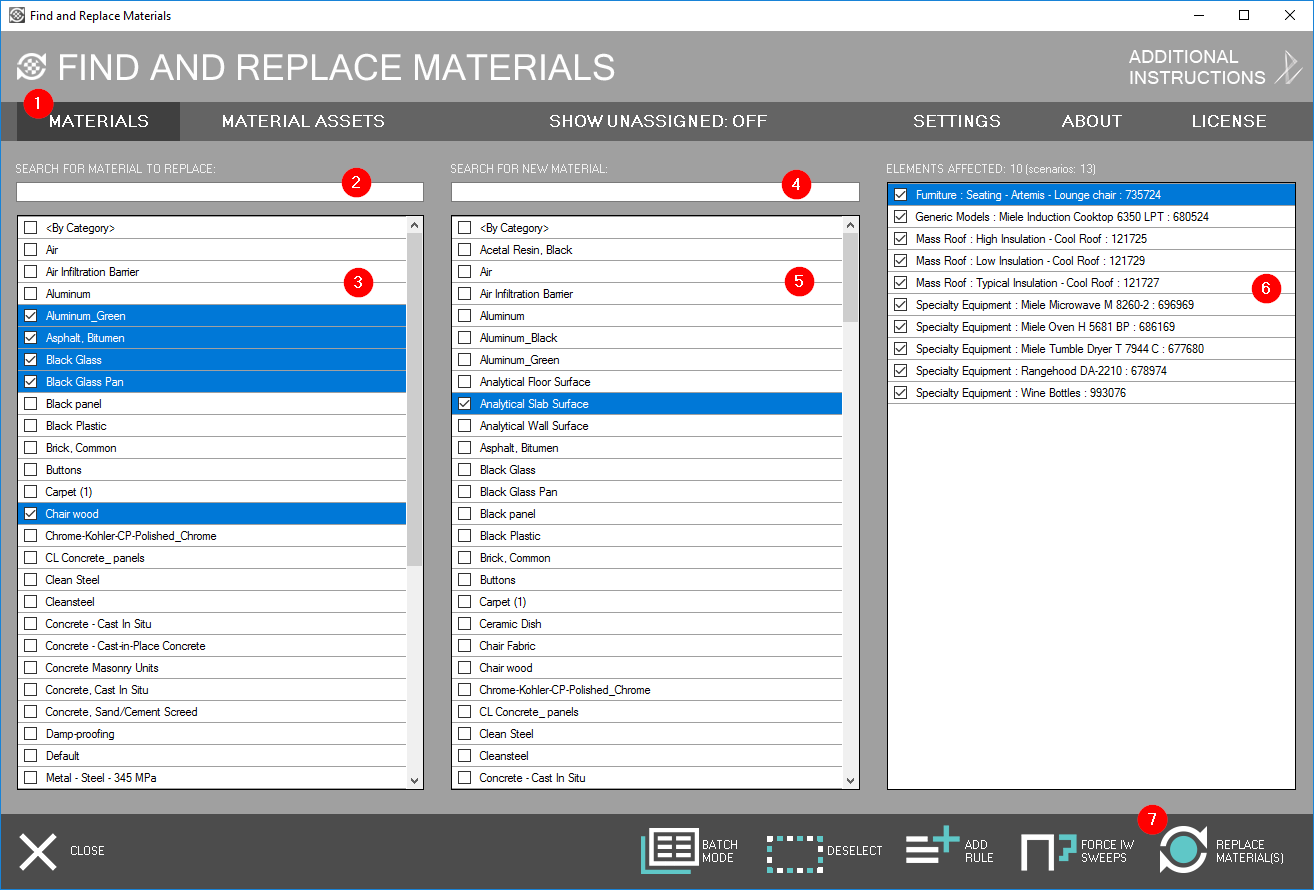Open the Settings tab
1314x890 pixels.
click(956, 121)
